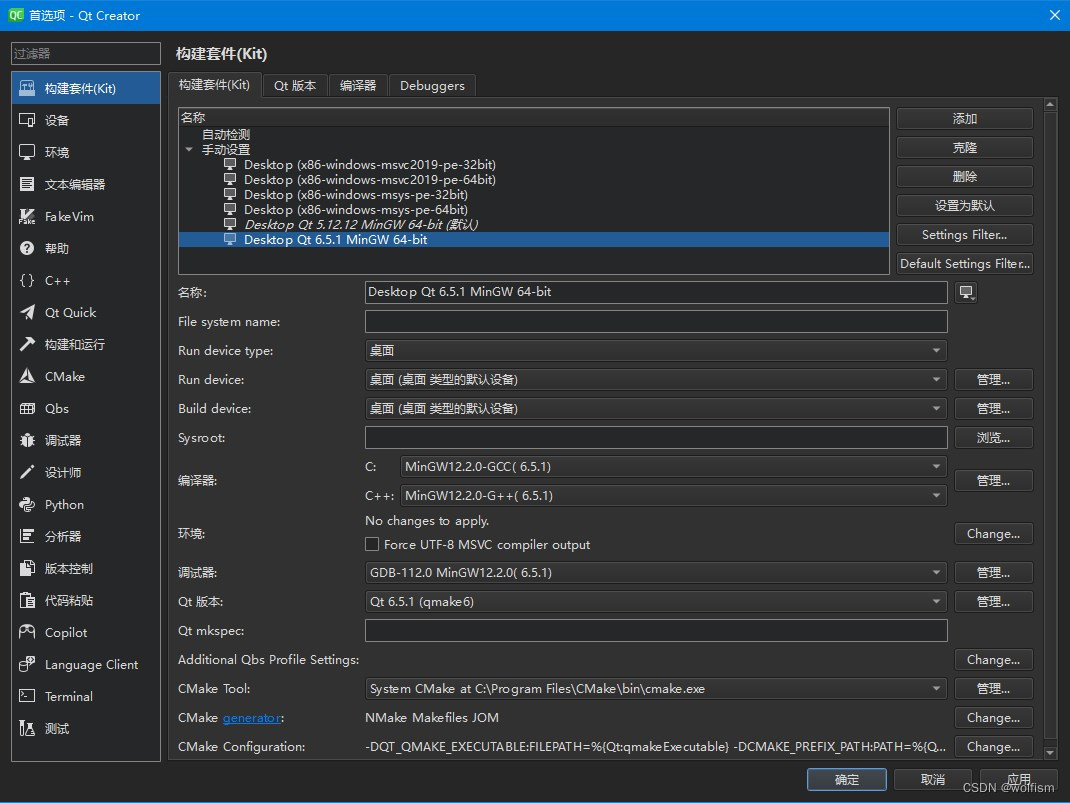Open the C compiler MinGW12.2.0-GCC dropdown
Screen dimensions: 1070x803
[674, 467]
